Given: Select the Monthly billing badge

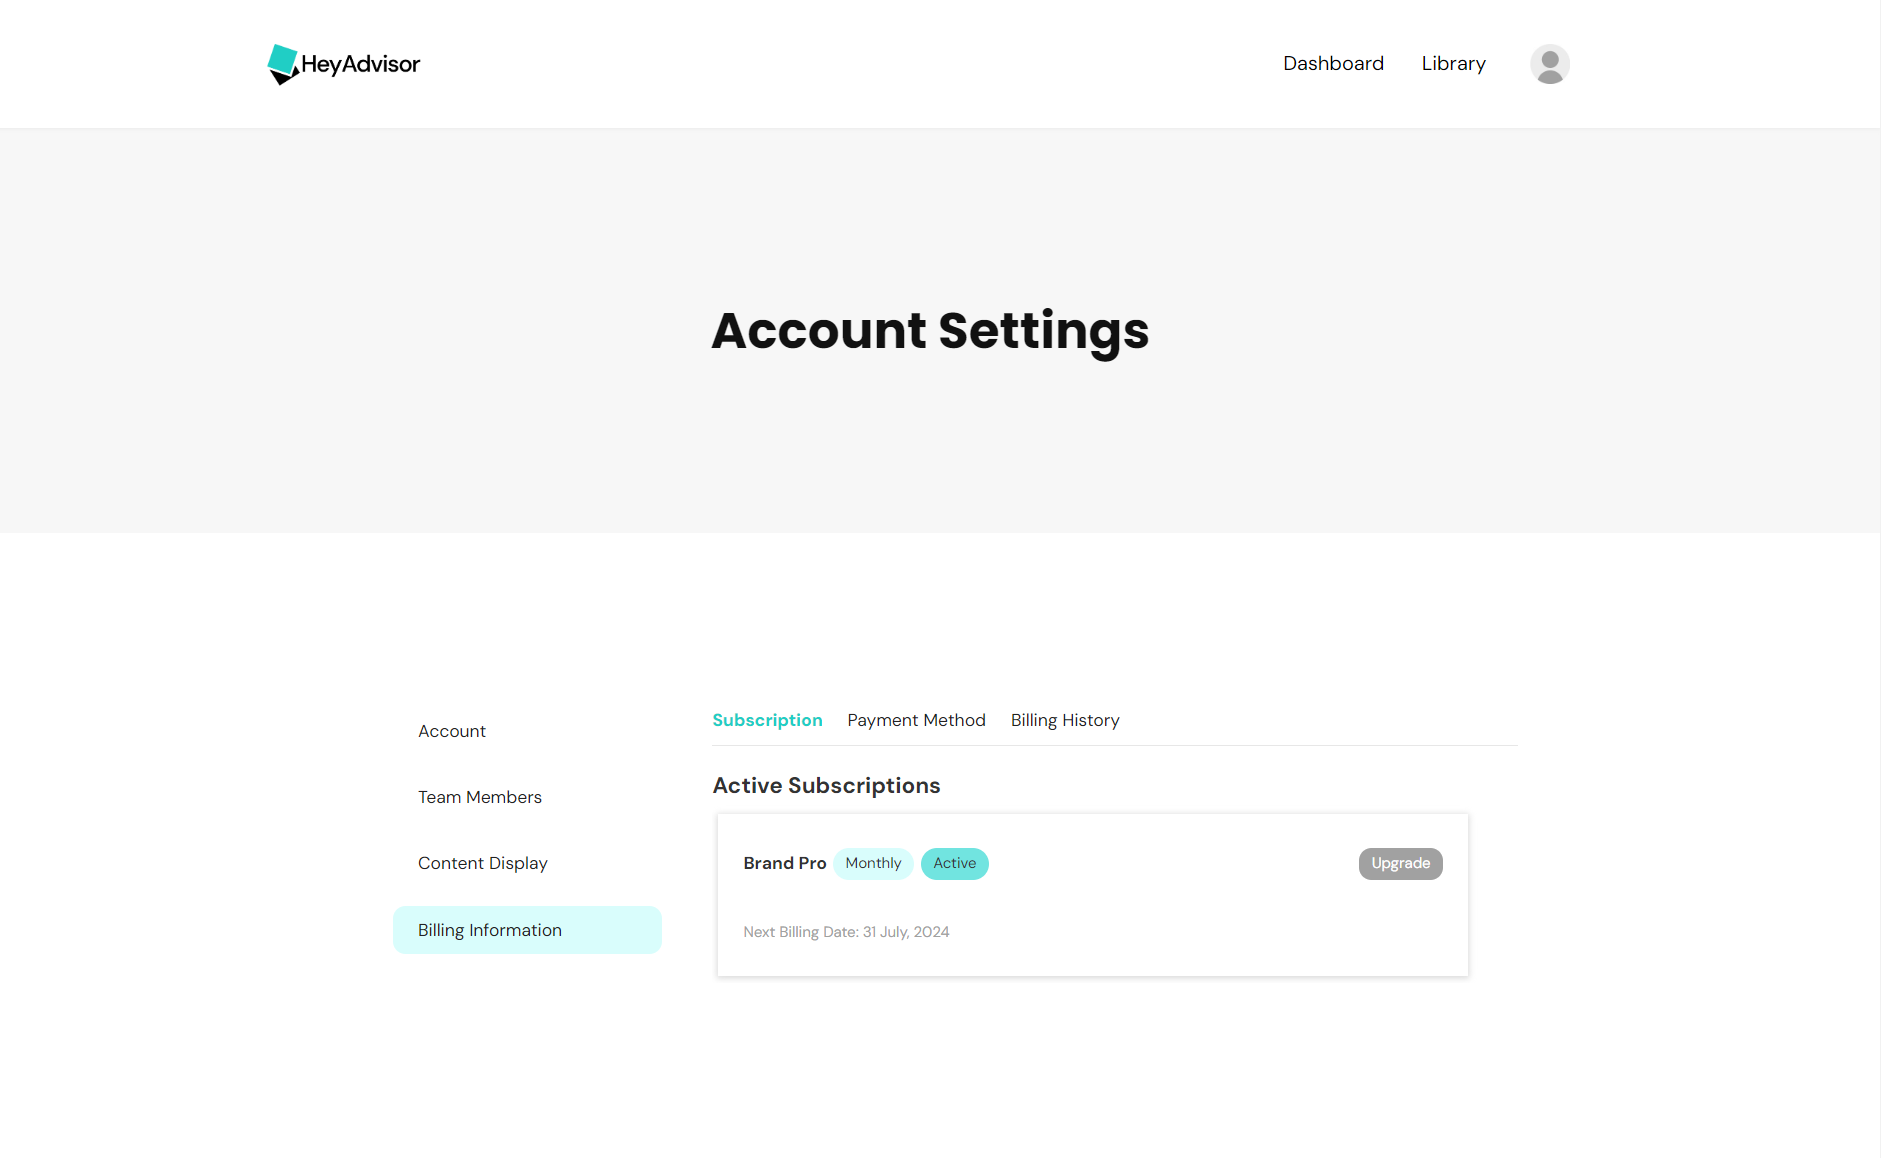Looking at the screenshot, I should (872, 863).
